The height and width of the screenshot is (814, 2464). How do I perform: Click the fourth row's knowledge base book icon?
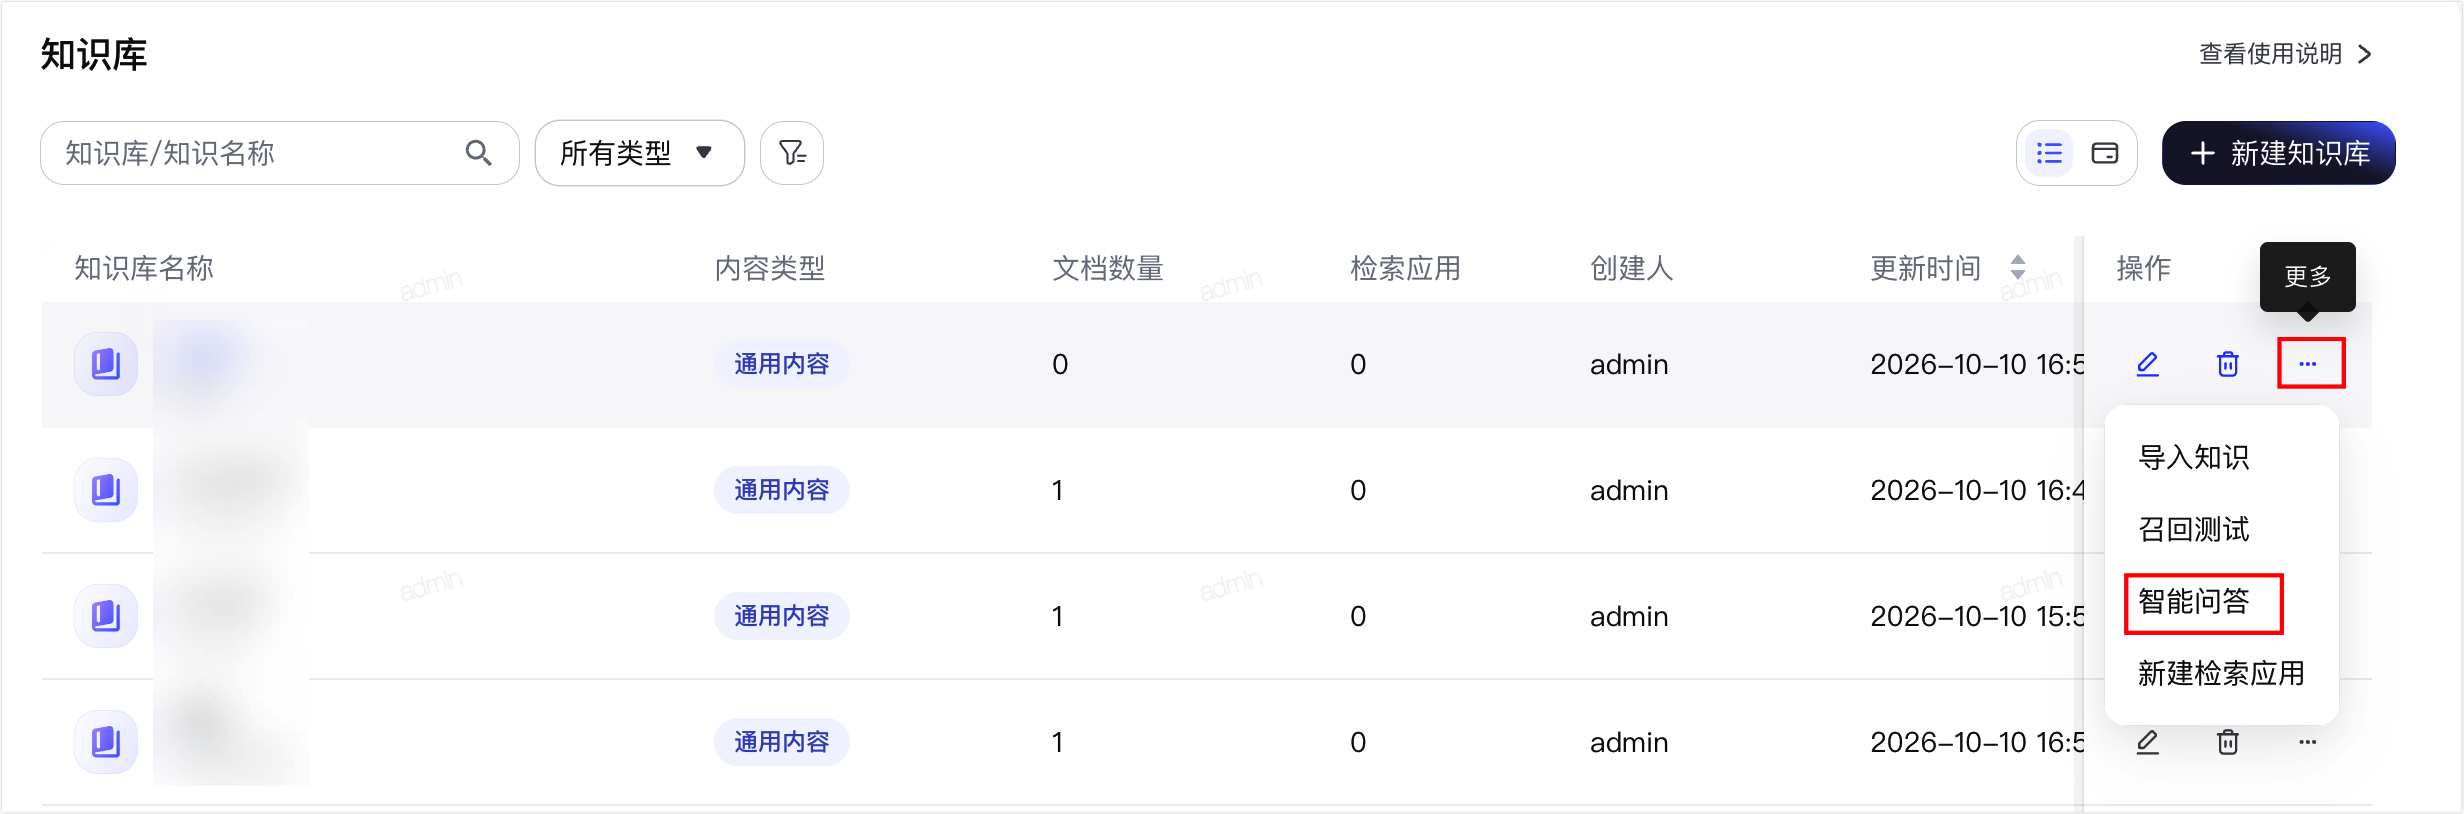point(106,742)
